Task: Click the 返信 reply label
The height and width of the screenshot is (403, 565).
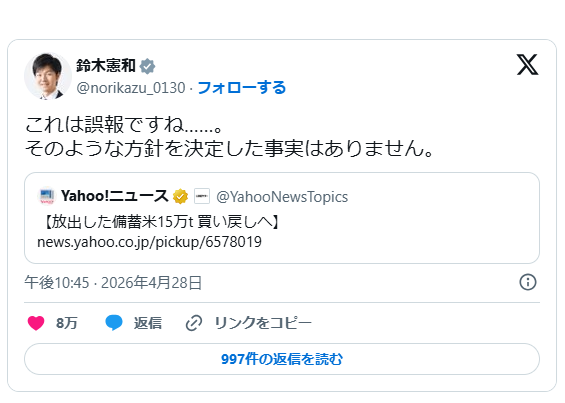Action: tap(148, 323)
